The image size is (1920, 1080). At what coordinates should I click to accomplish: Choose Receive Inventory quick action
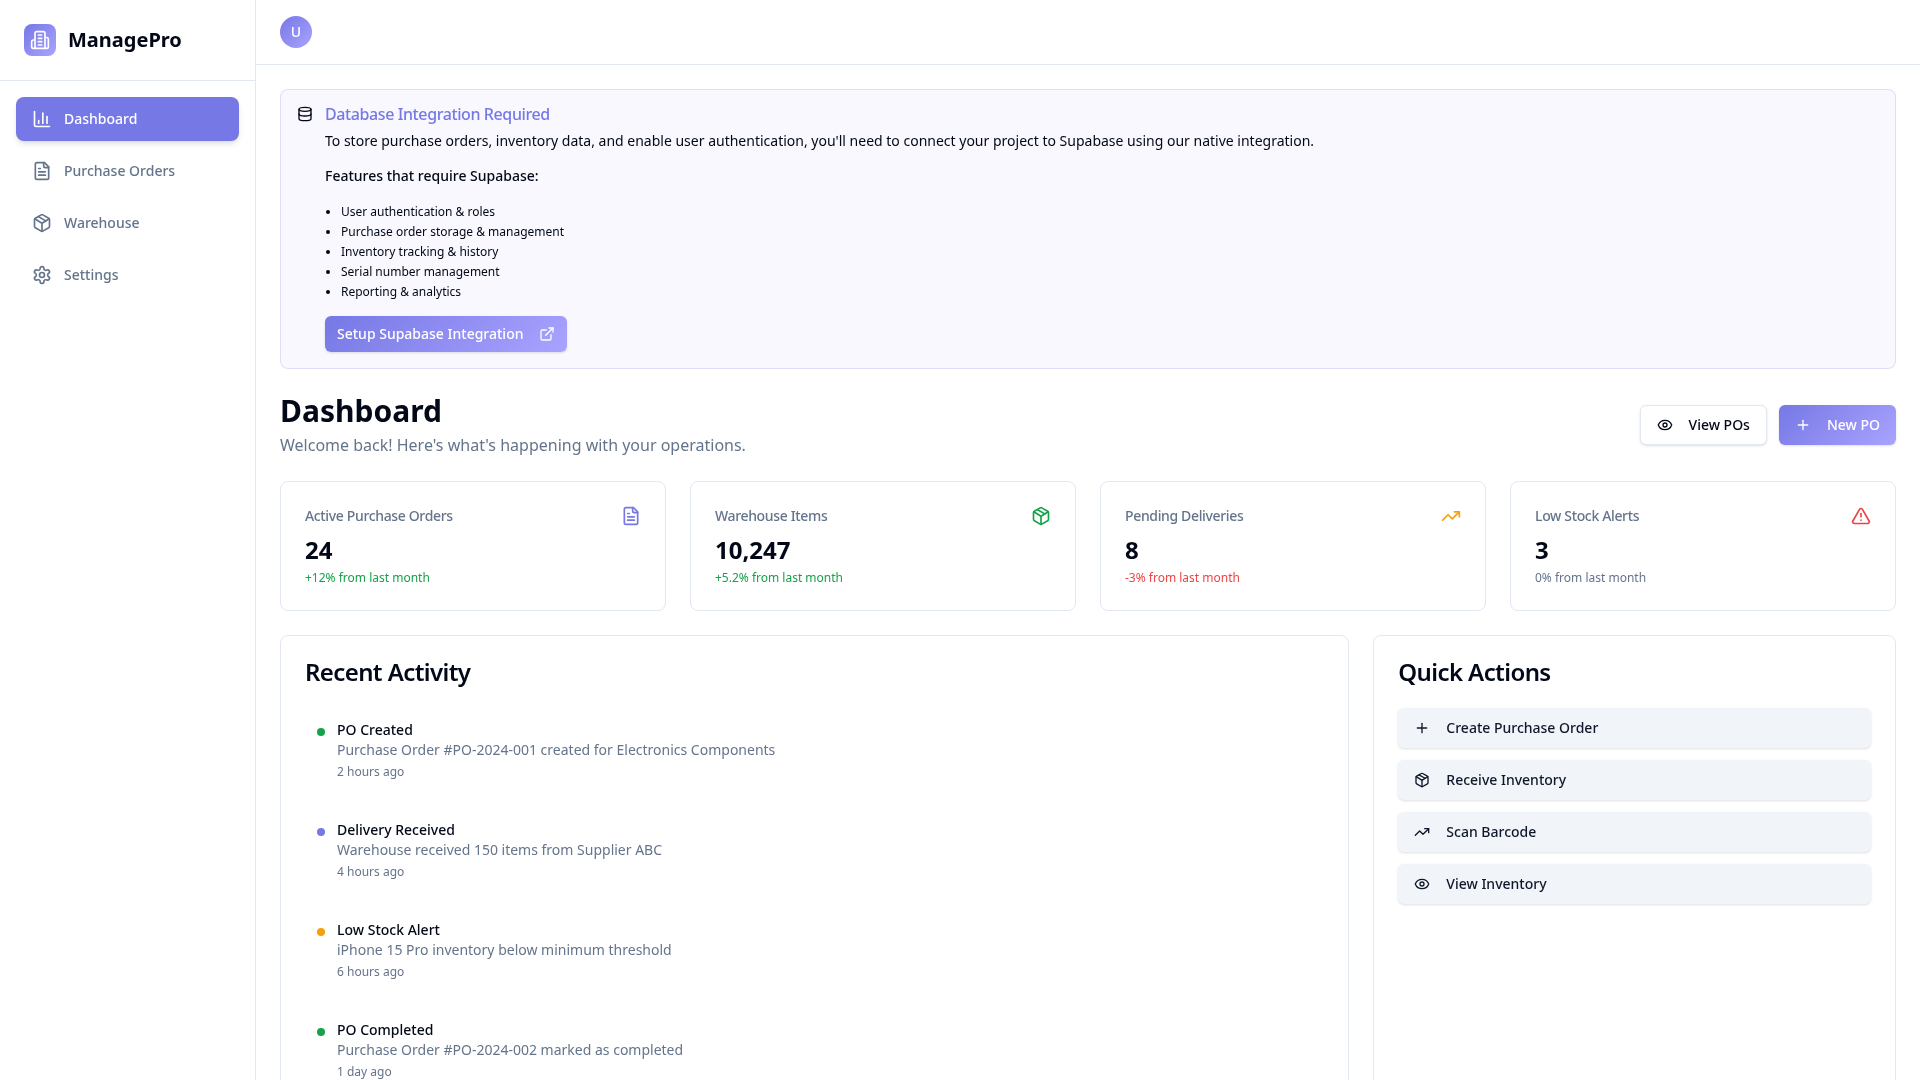tap(1634, 780)
